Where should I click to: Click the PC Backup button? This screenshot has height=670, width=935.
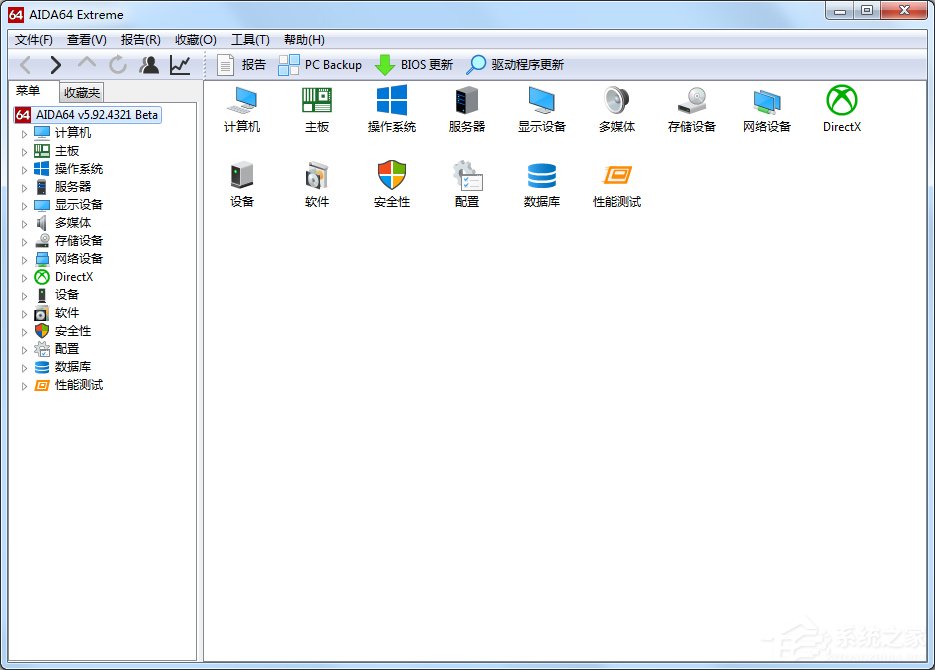coord(320,64)
